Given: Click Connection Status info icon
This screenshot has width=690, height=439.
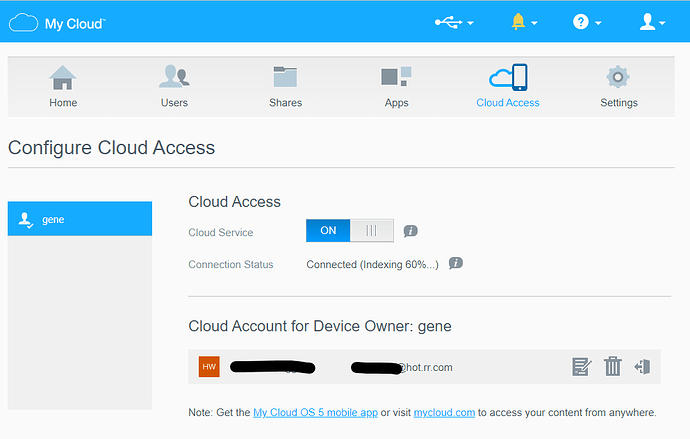Looking at the screenshot, I should tap(456, 264).
